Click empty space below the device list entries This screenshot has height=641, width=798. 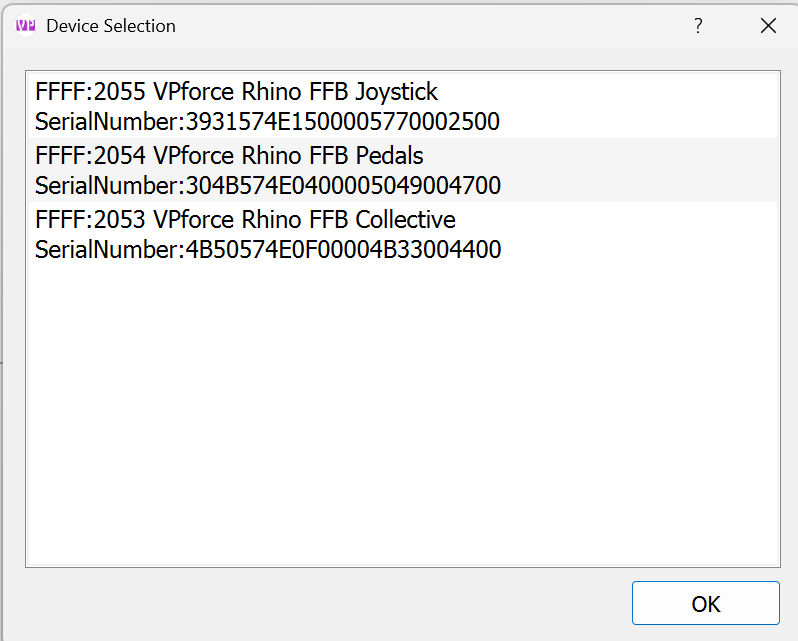tap(400, 420)
